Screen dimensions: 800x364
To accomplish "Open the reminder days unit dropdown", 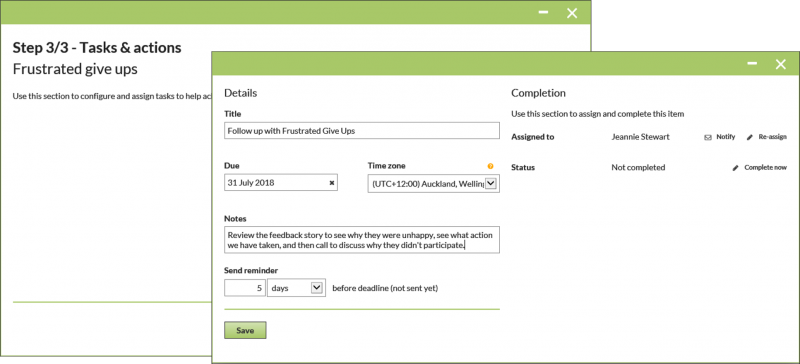I will (x=296, y=288).
